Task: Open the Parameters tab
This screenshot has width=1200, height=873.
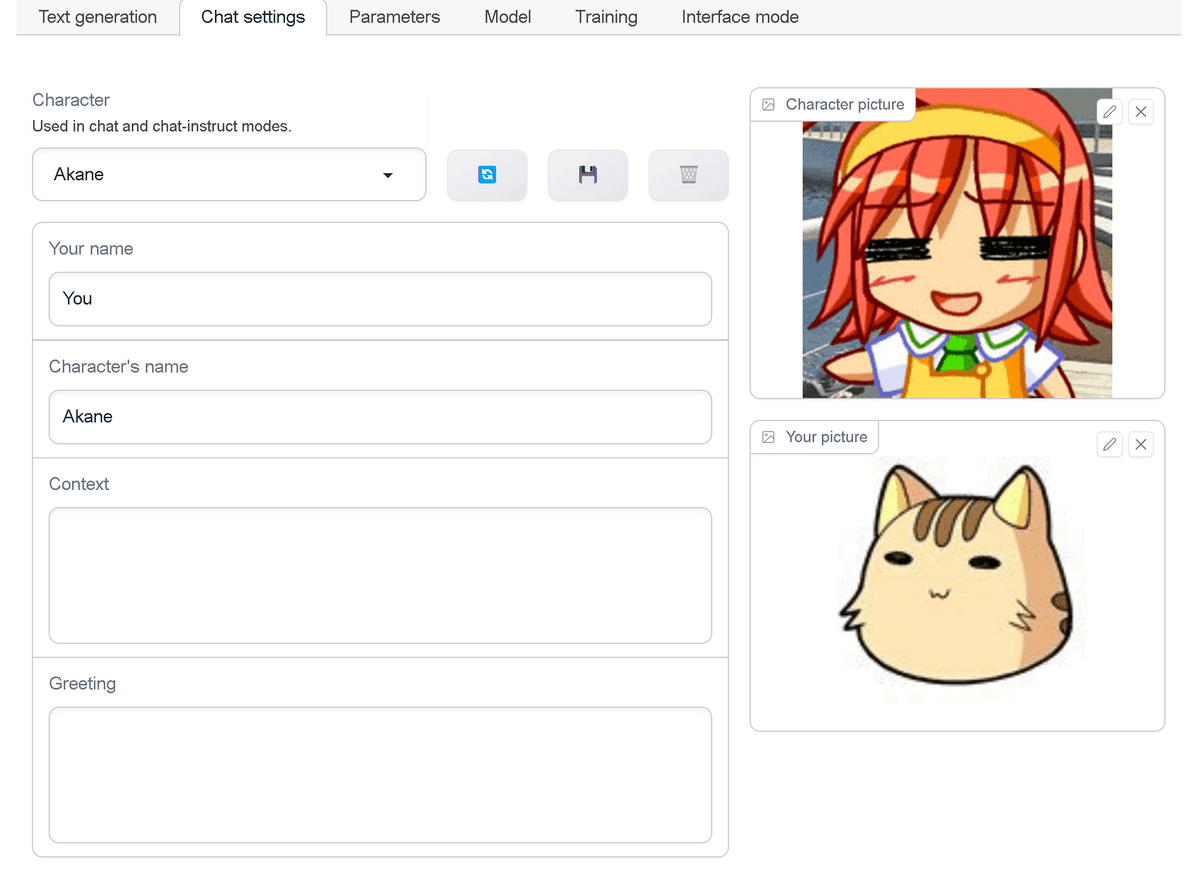Action: (x=394, y=17)
